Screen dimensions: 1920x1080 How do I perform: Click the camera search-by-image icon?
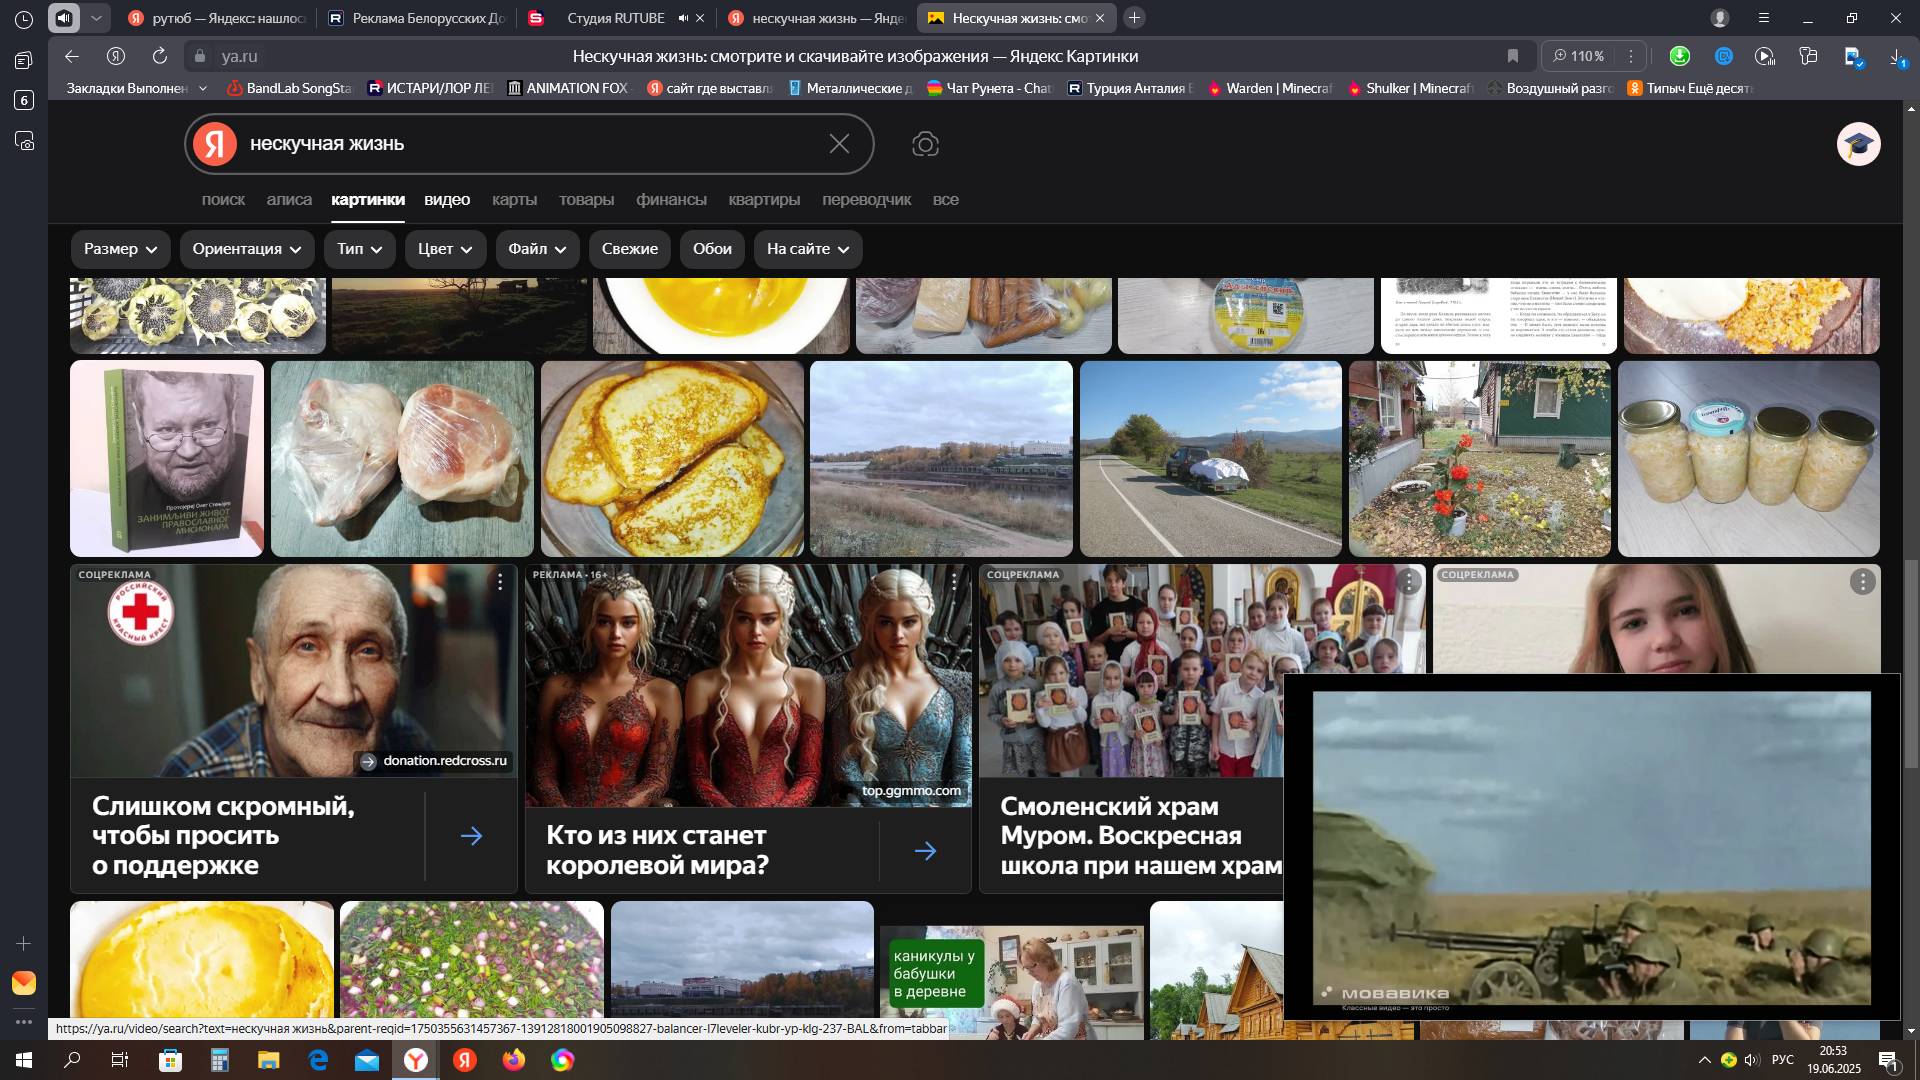[x=925, y=144]
